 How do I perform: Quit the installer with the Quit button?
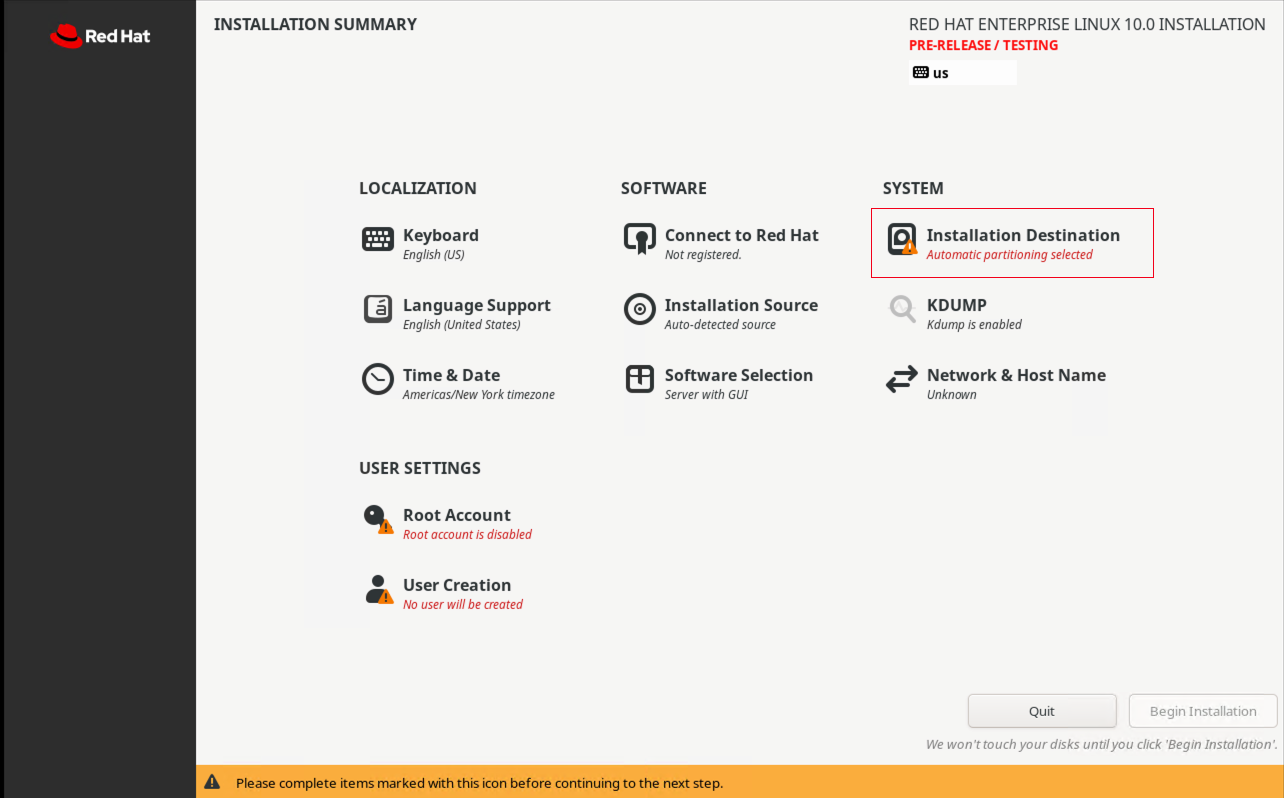pos(1042,711)
